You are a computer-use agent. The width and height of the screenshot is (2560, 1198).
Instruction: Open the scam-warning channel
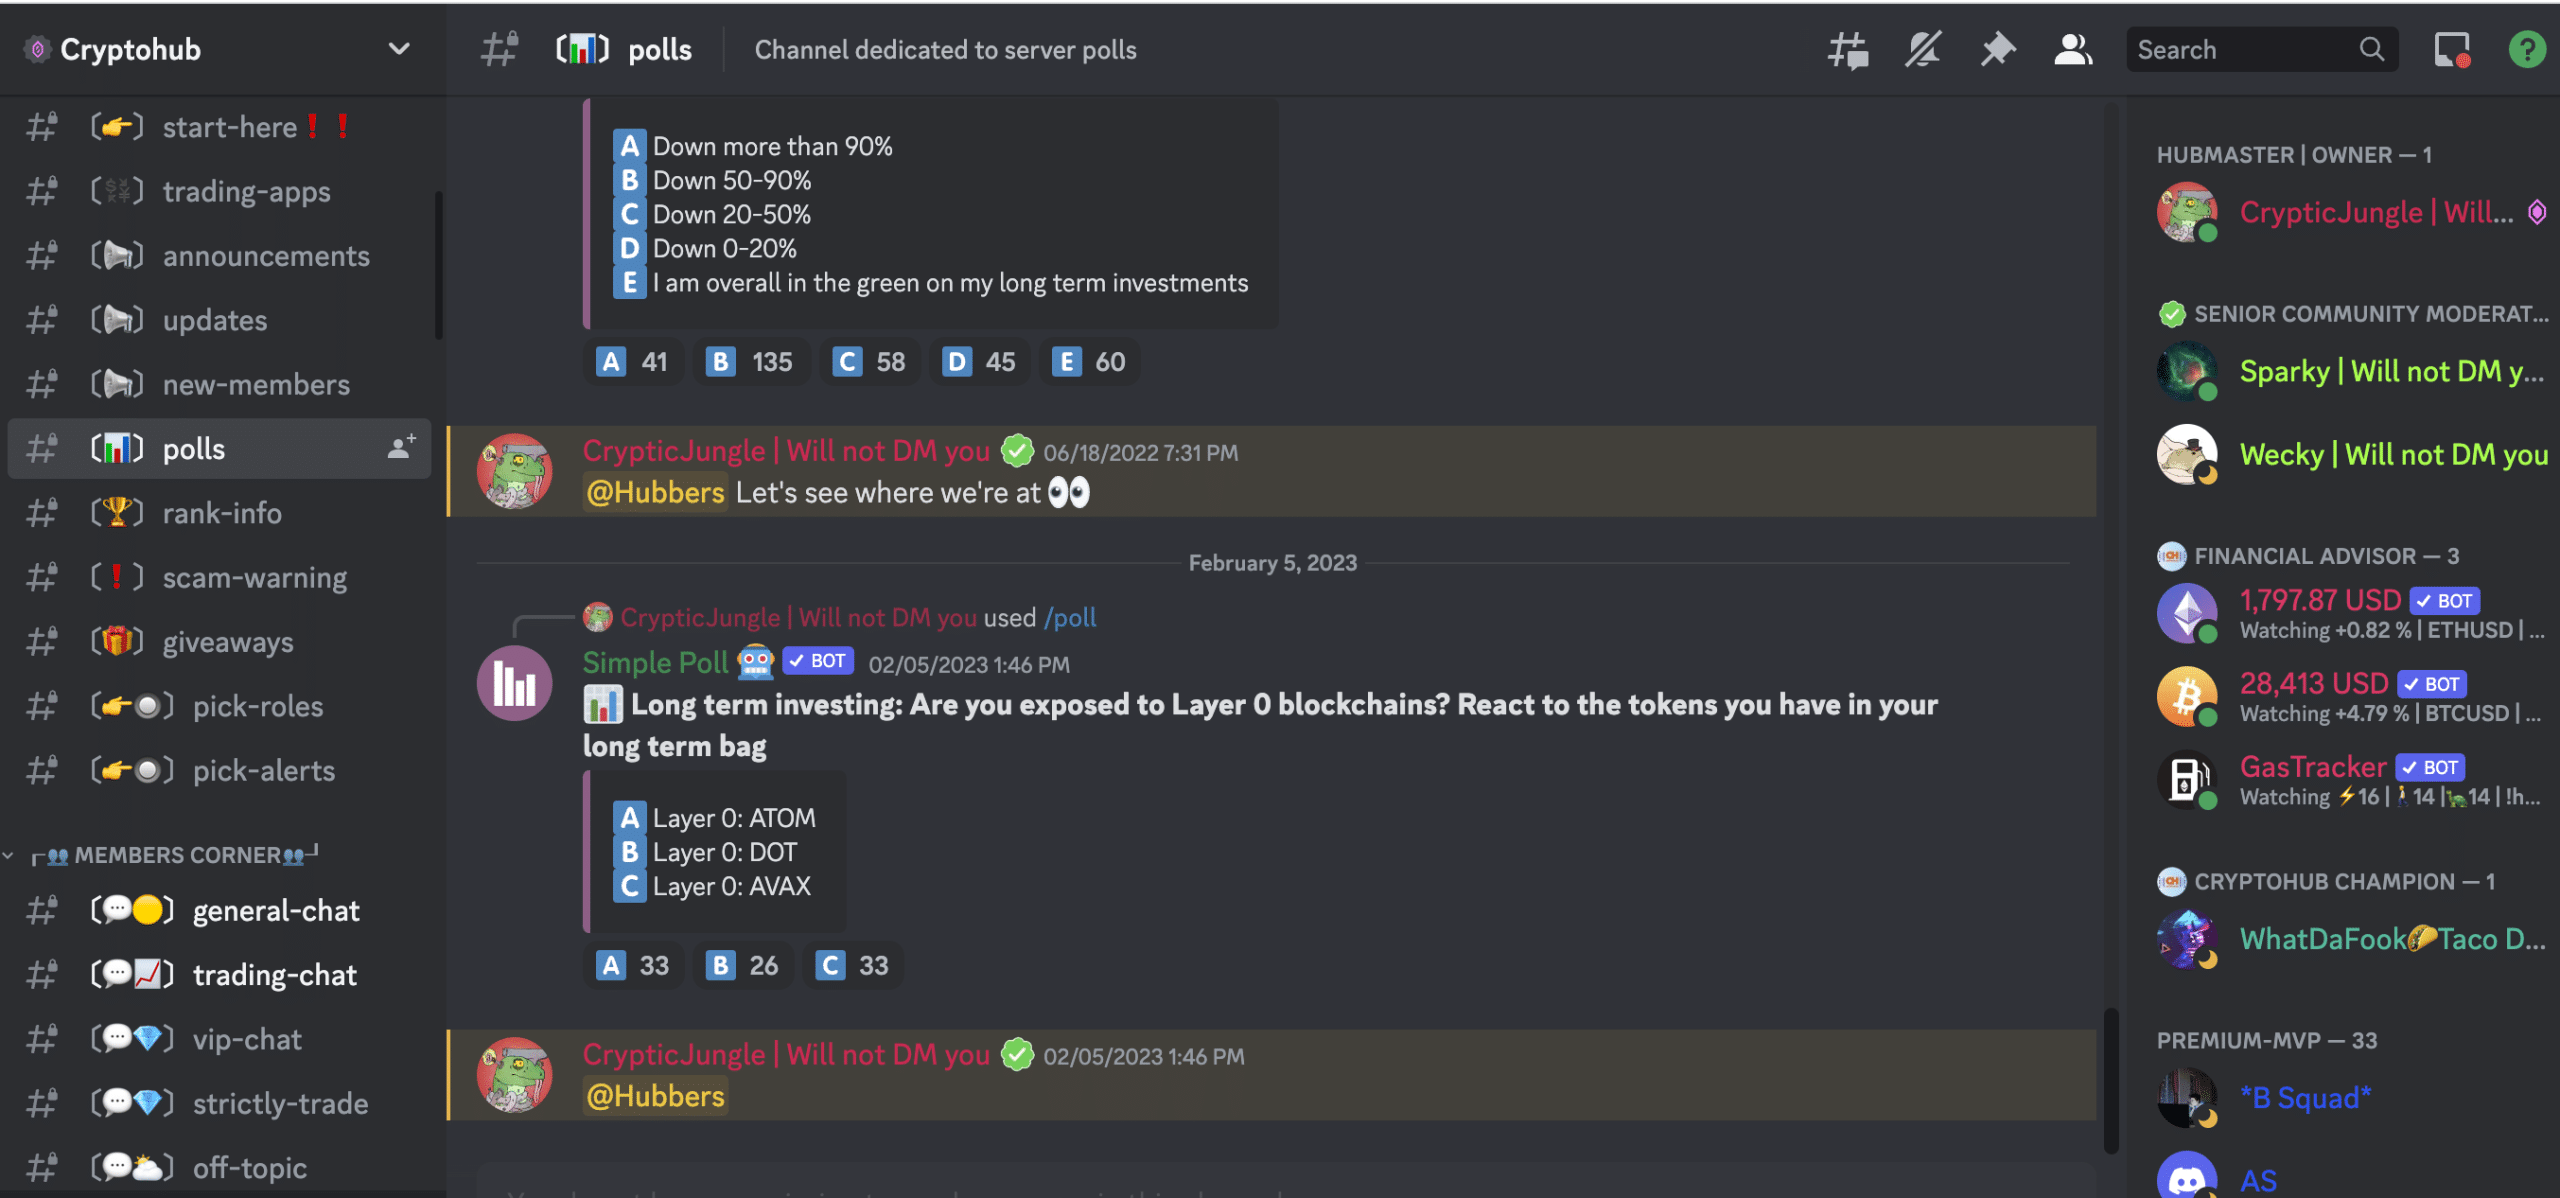coord(253,575)
